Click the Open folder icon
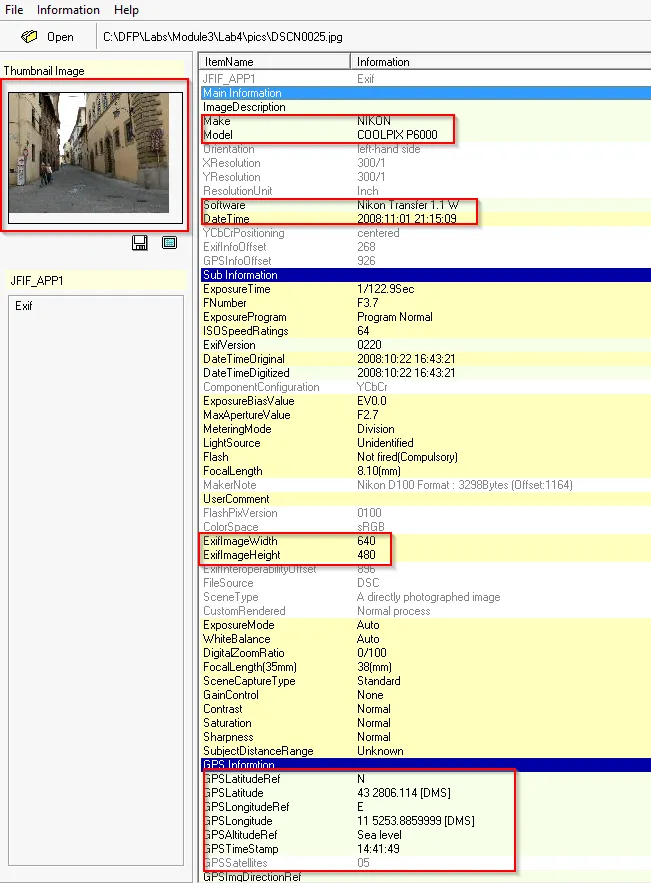The height and width of the screenshot is (883, 651). (x=30, y=37)
